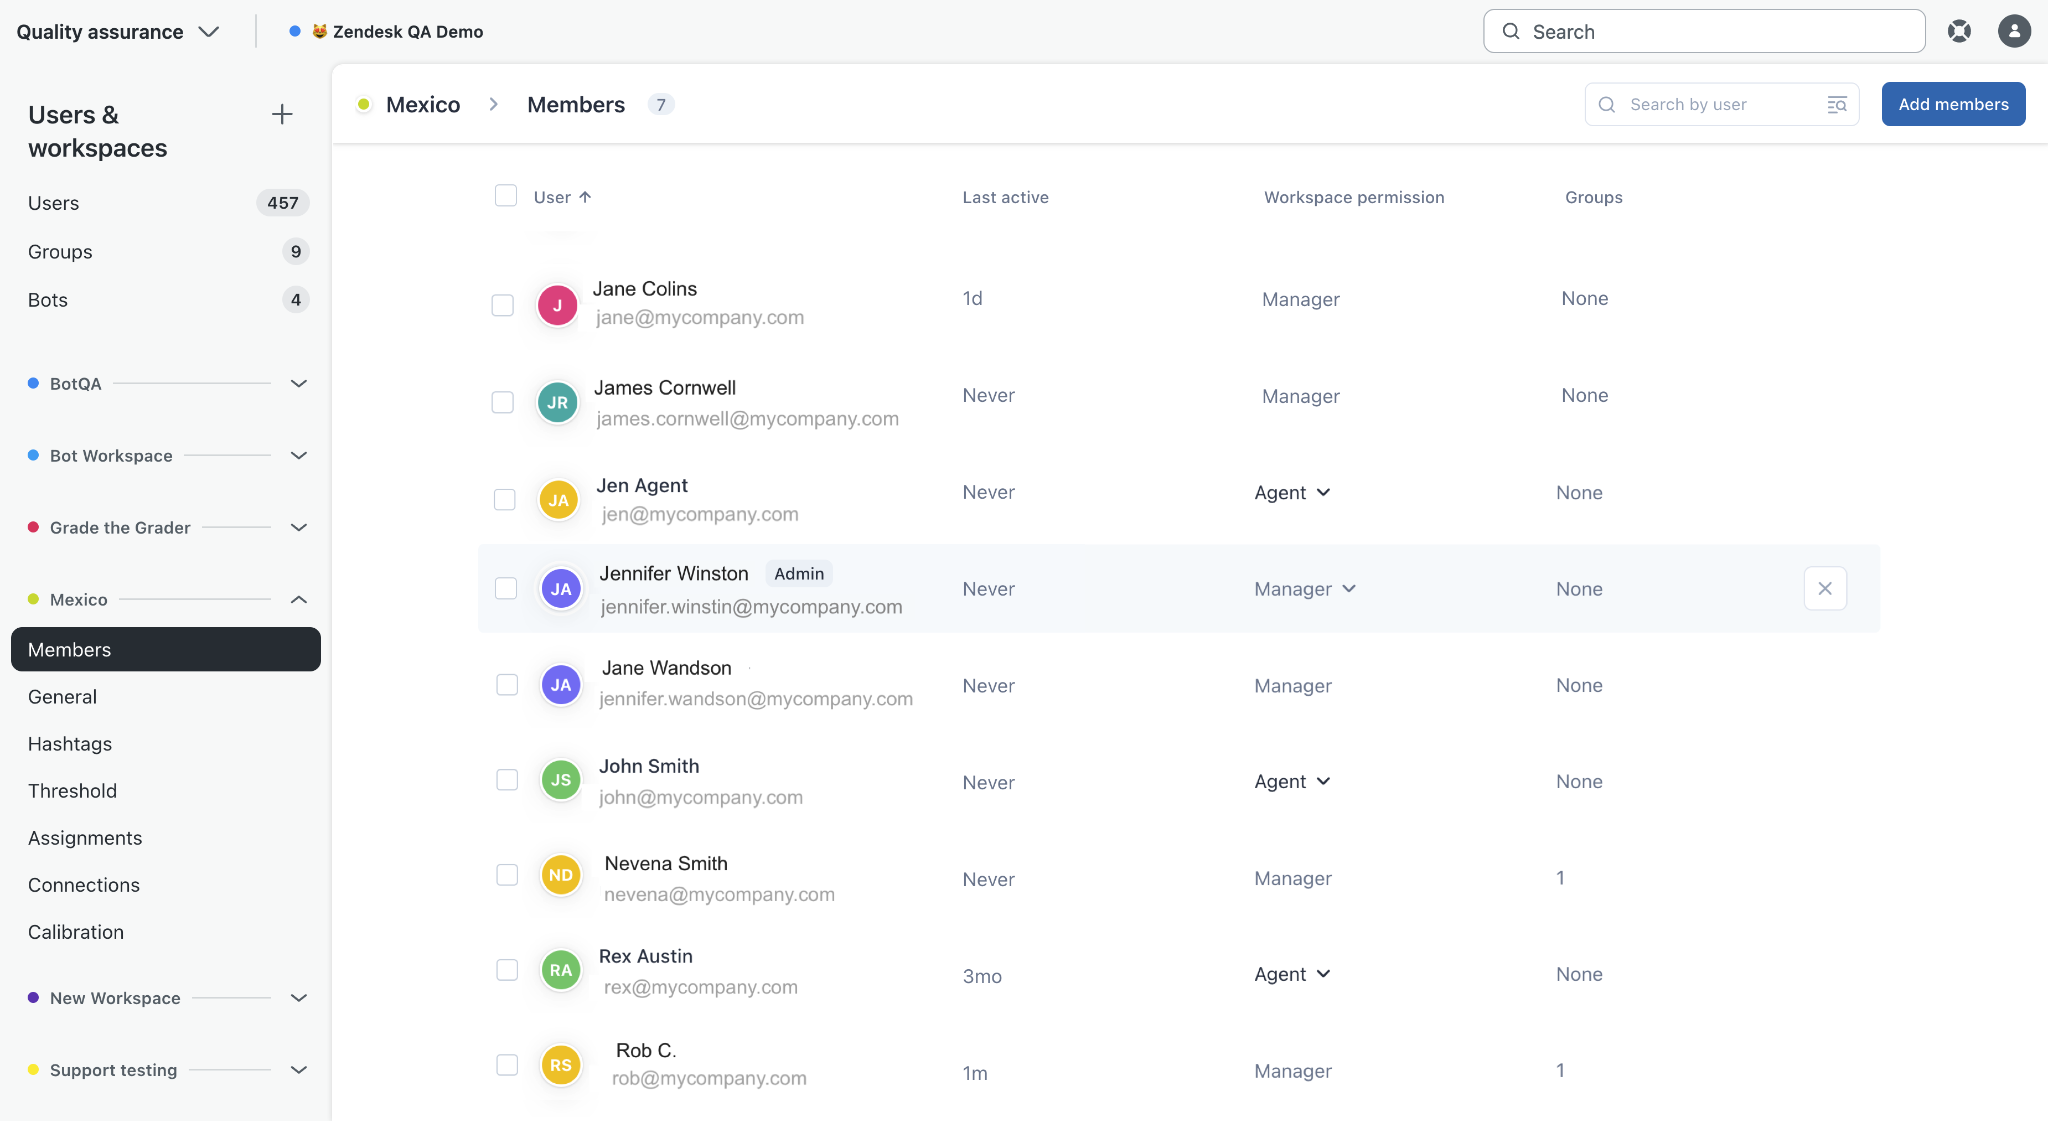Viewport: 2048px width, 1121px height.
Task: Check the box for Jane Wandson
Action: [x=507, y=684]
